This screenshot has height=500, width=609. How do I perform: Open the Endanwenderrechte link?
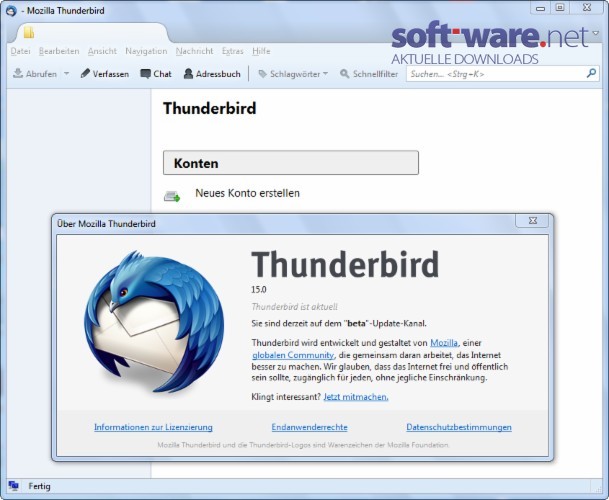point(310,427)
